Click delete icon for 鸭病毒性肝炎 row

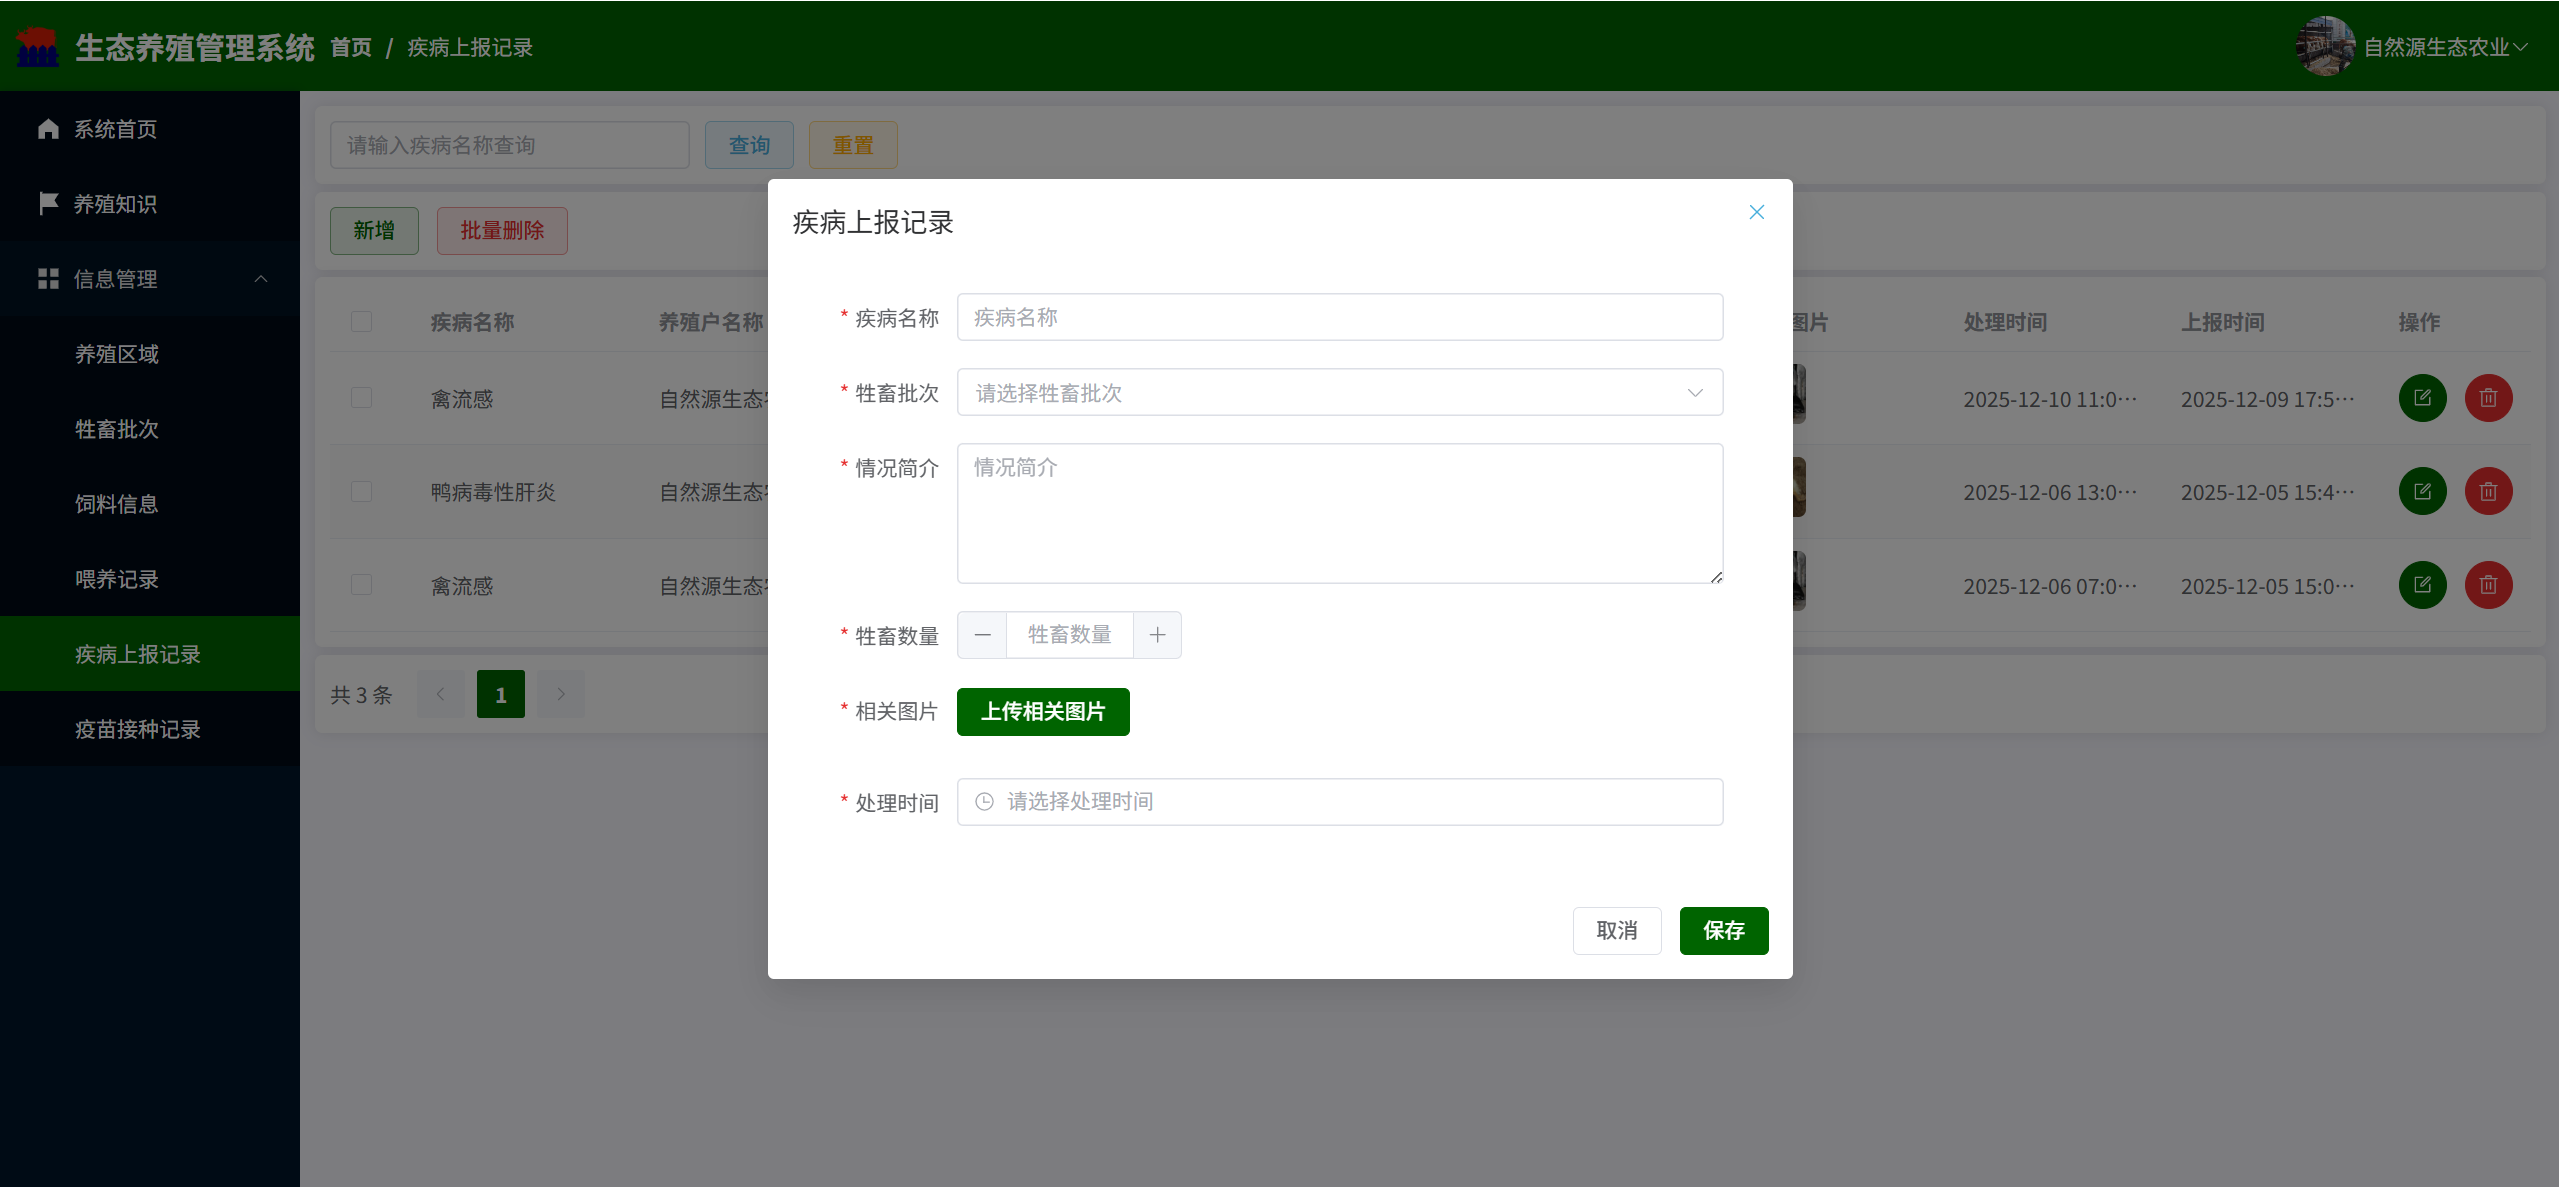[x=2488, y=491]
